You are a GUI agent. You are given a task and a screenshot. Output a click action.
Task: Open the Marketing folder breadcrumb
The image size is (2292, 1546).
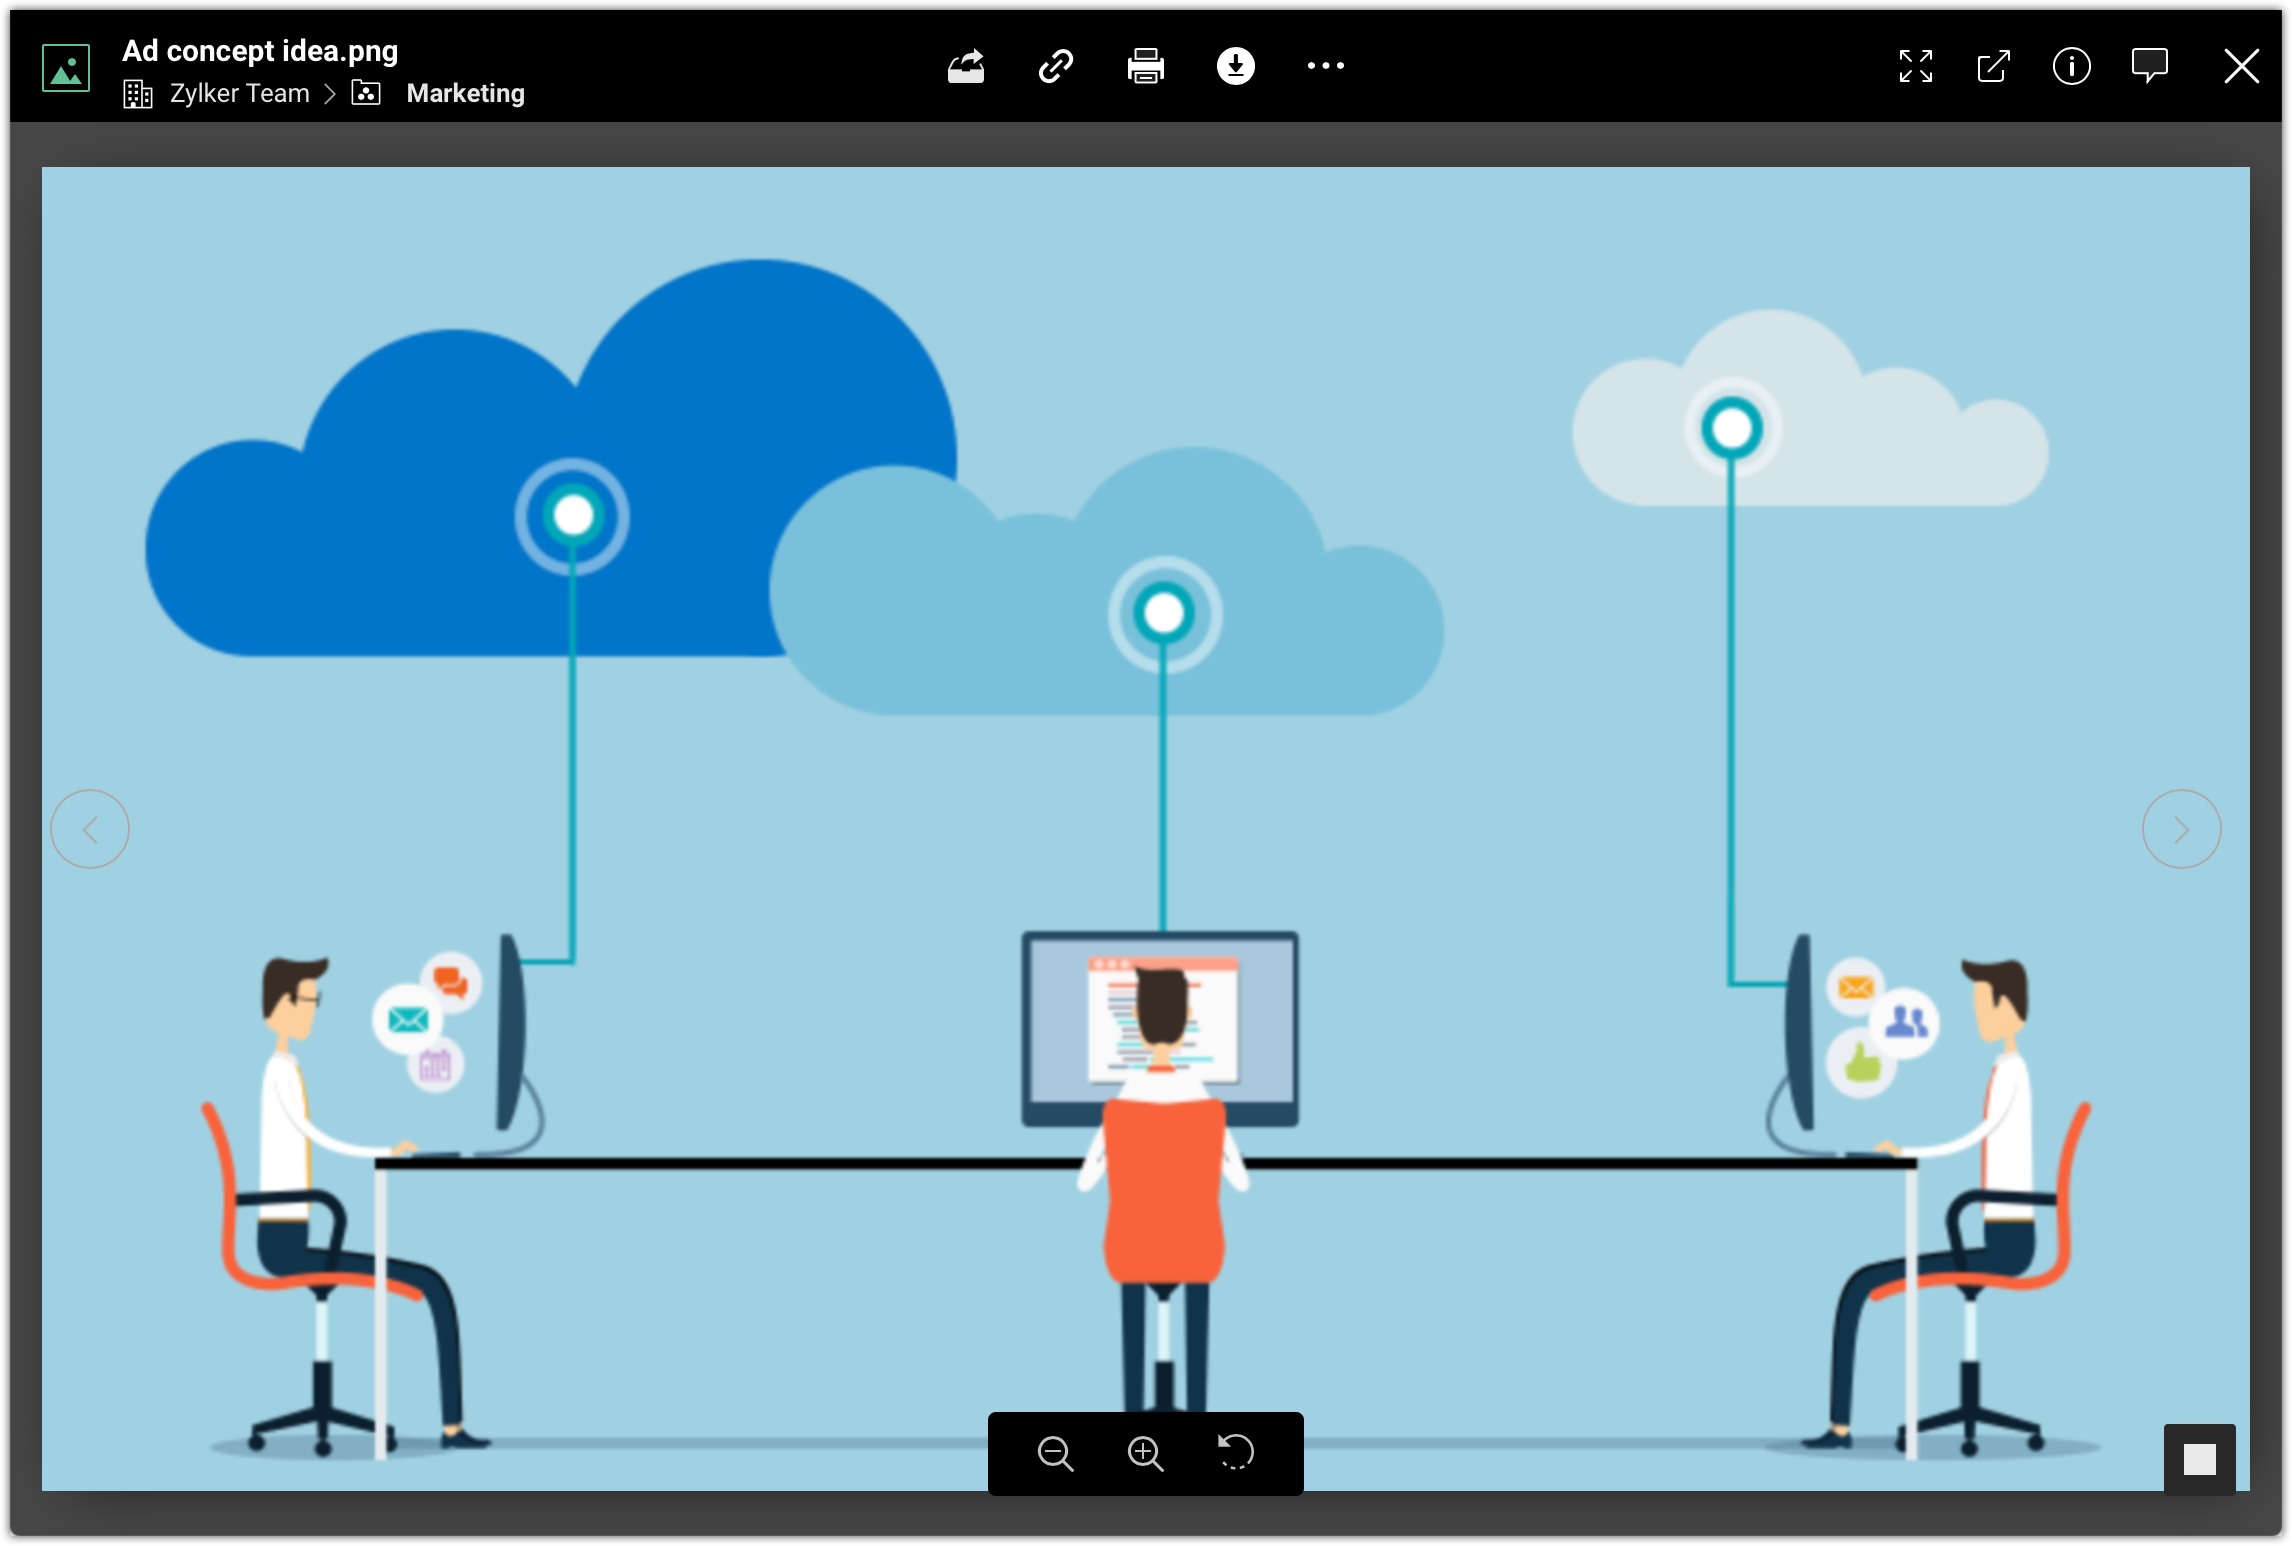[466, 94]
